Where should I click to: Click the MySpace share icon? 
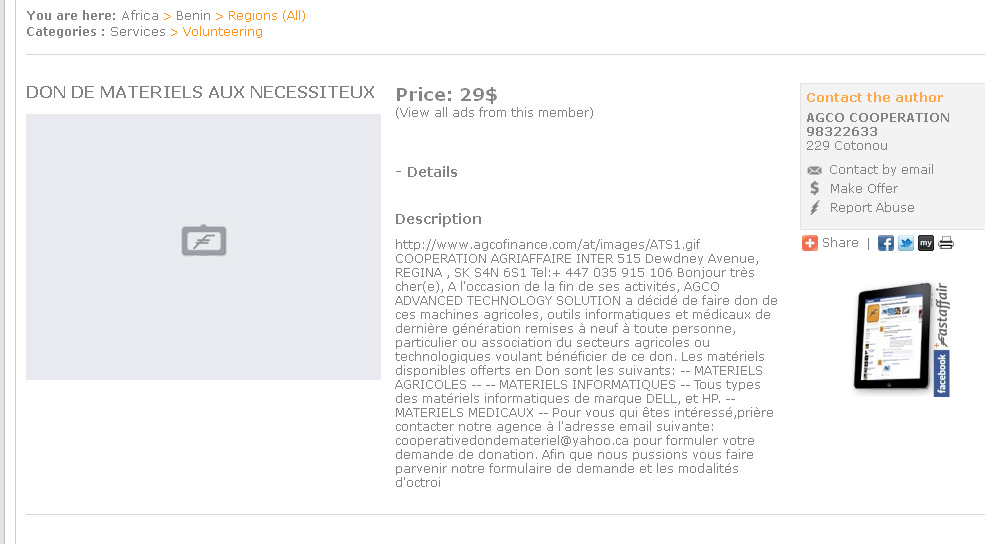pyautogui.click(x=926, y=243)
